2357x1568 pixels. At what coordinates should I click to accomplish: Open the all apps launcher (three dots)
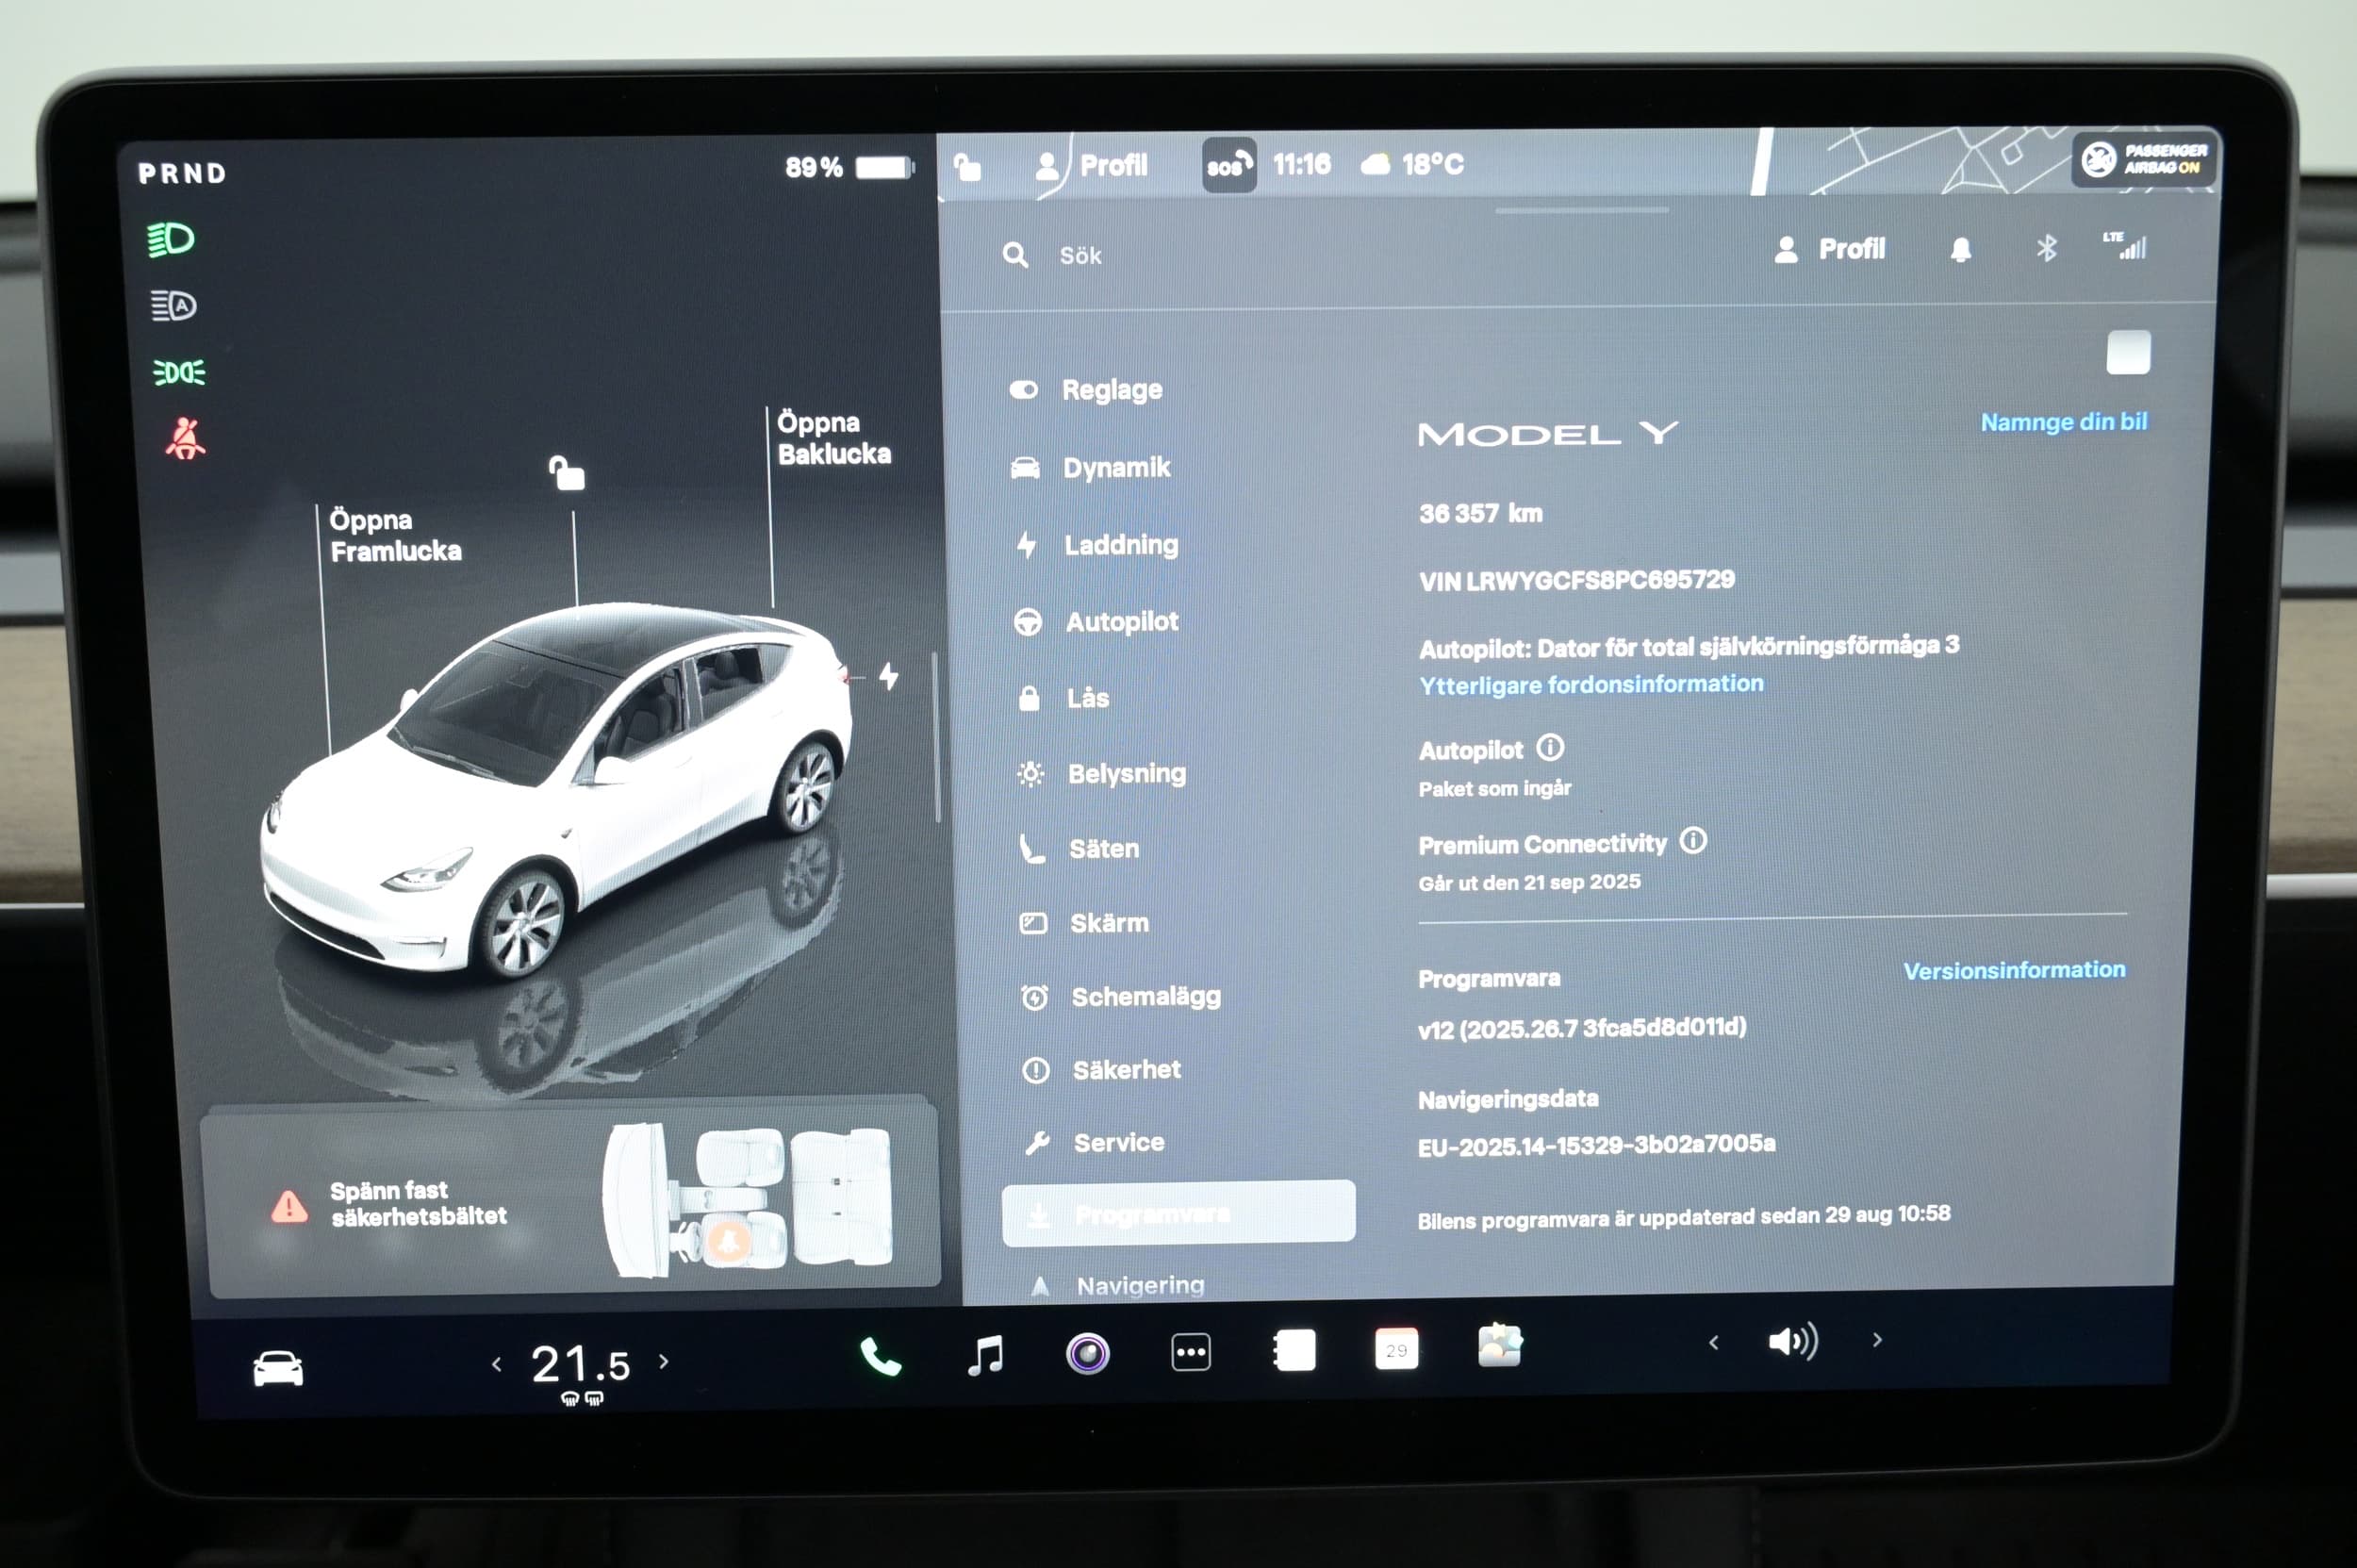pos(1191,1352)
